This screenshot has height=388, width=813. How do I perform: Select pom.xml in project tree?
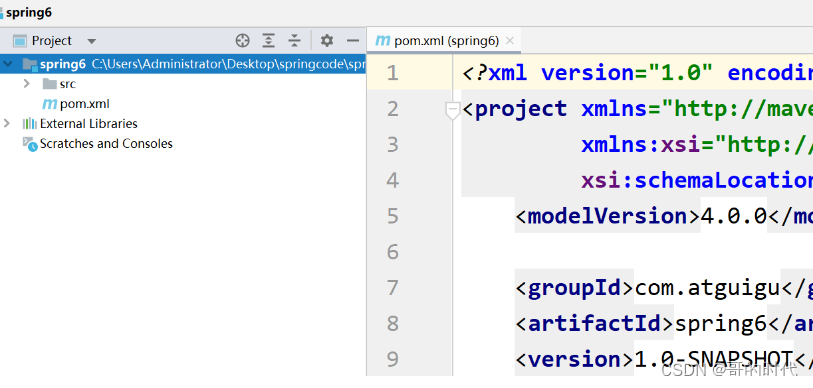pos(85,104)
